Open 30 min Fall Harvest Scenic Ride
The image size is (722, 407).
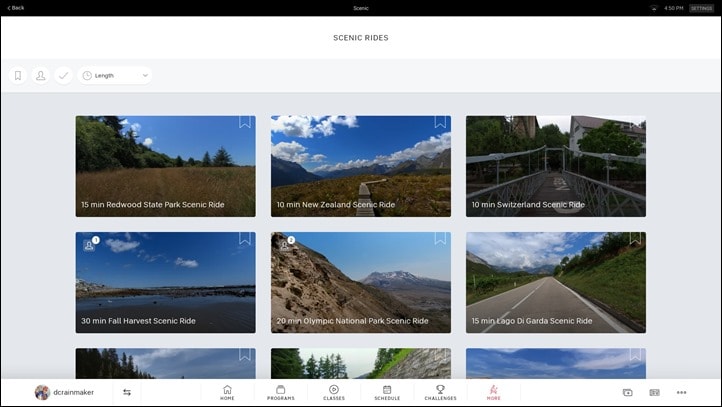(165, 282)
